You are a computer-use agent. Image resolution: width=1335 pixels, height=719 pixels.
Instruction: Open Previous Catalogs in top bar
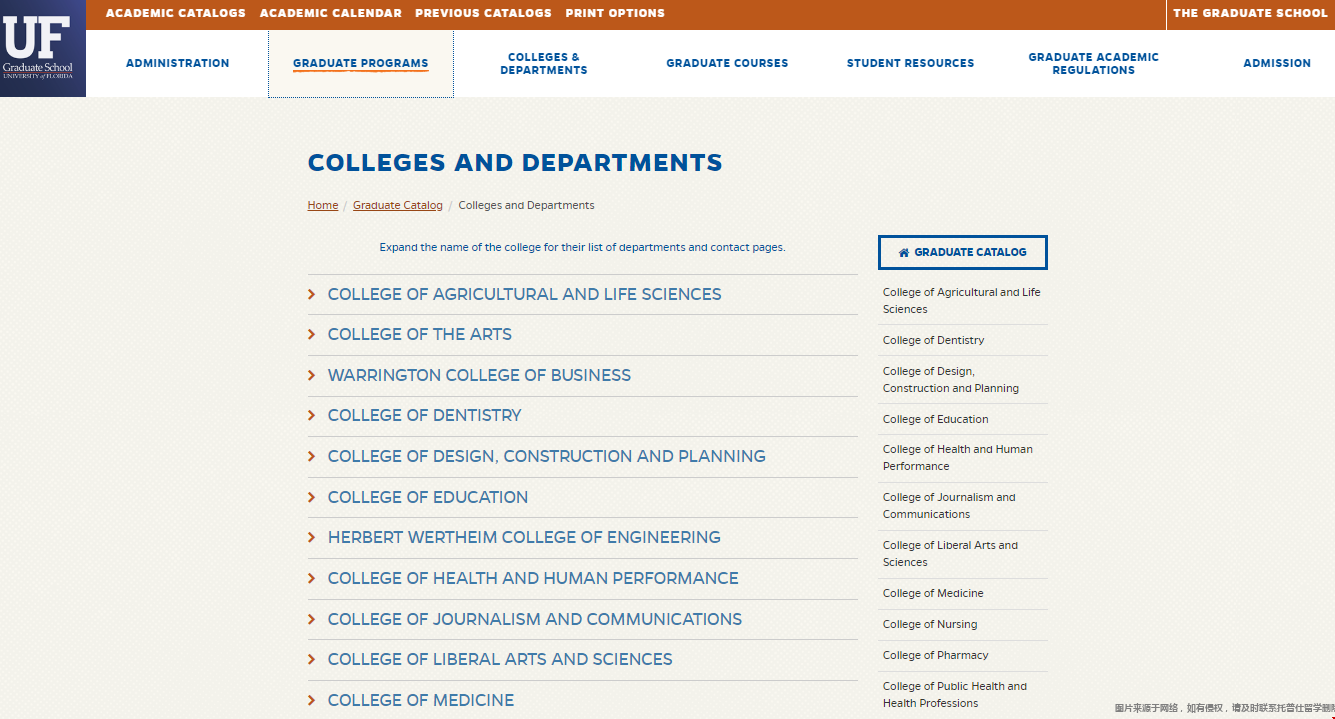click(x=483, y=13)
